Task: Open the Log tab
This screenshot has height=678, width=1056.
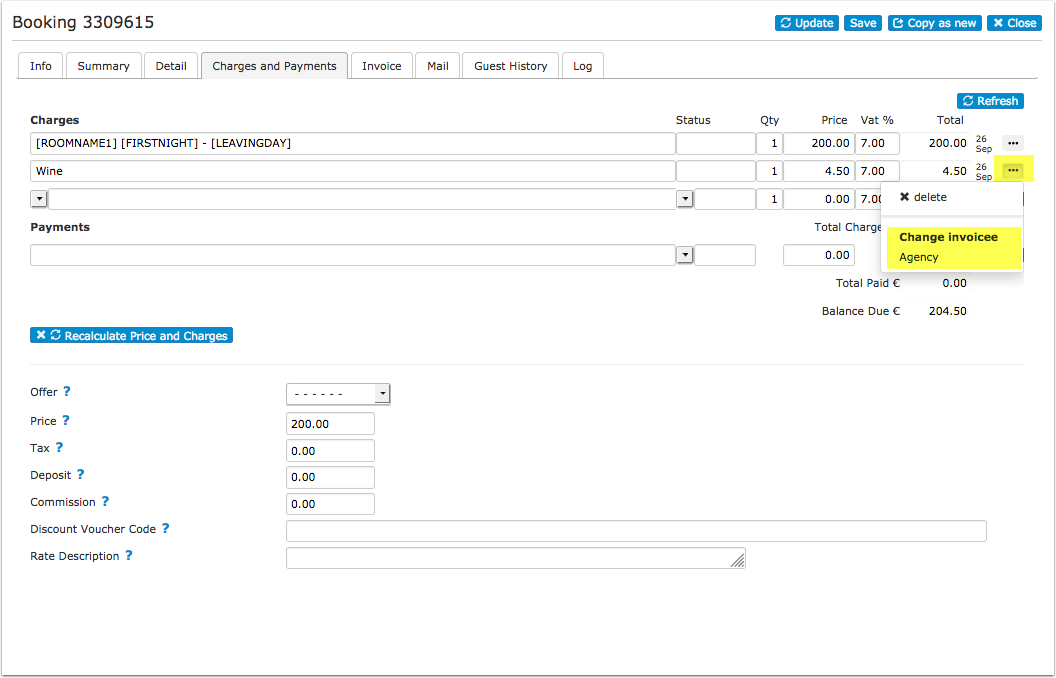Action: point(583,66)
